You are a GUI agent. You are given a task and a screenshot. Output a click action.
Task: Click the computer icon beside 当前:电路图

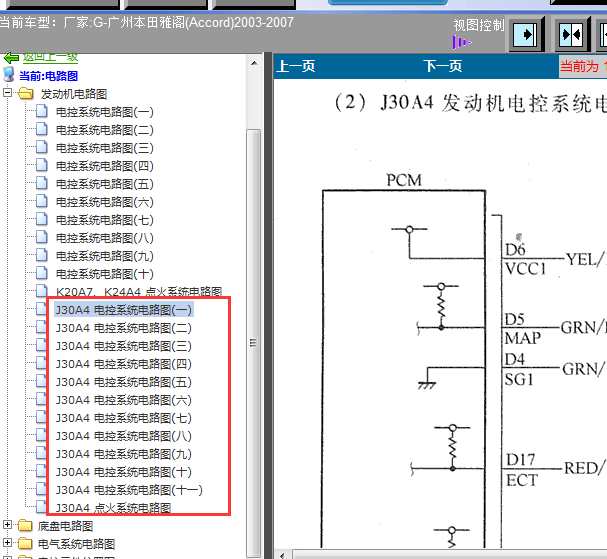9,74
